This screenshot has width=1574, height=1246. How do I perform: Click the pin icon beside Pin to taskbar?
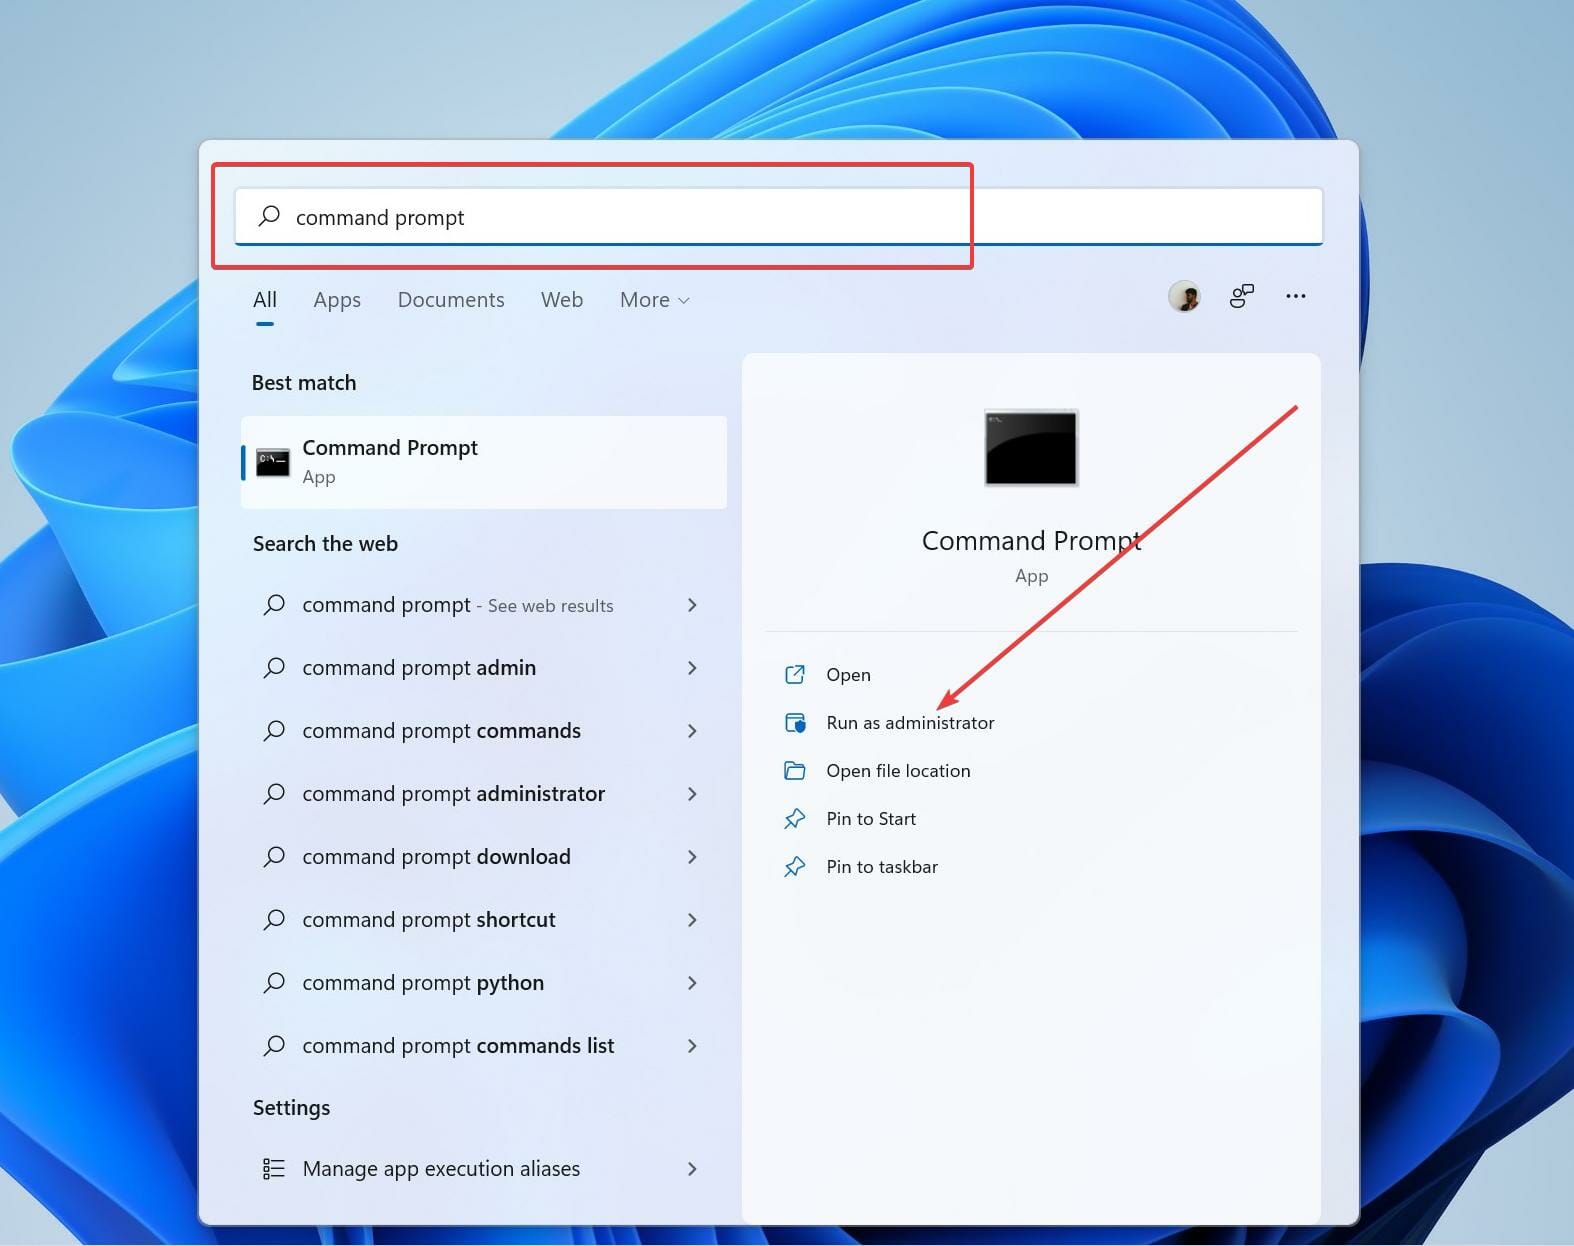click(x=795, y=867)
